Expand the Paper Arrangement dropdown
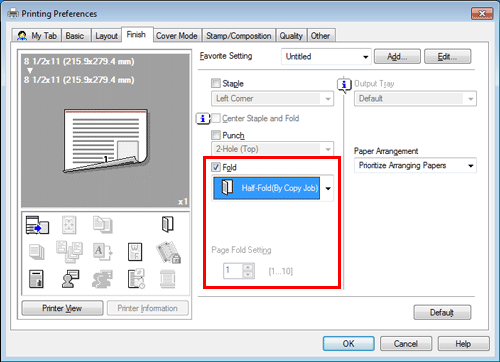500x362 pixels. (x=415, y=165)
